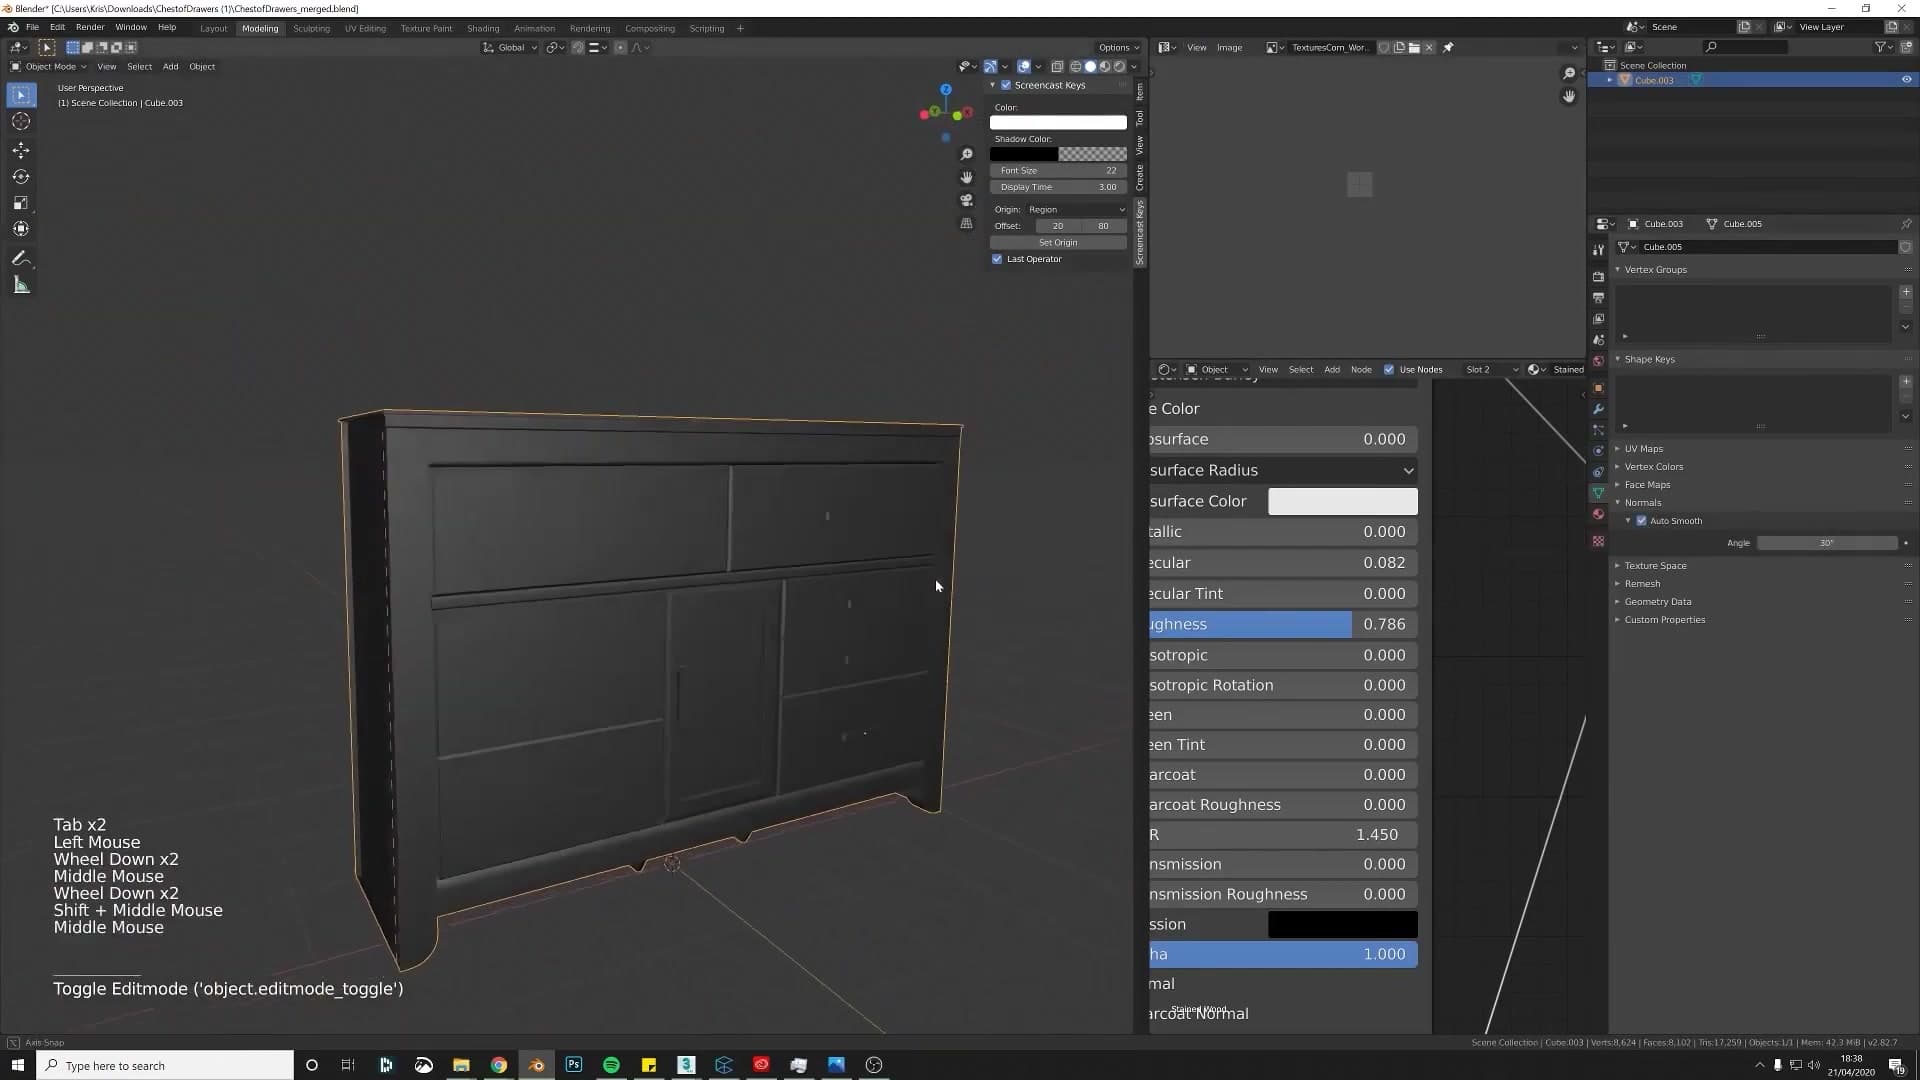Select the Rotate tool
1920x1080 pixels.
tap(21, 176)
